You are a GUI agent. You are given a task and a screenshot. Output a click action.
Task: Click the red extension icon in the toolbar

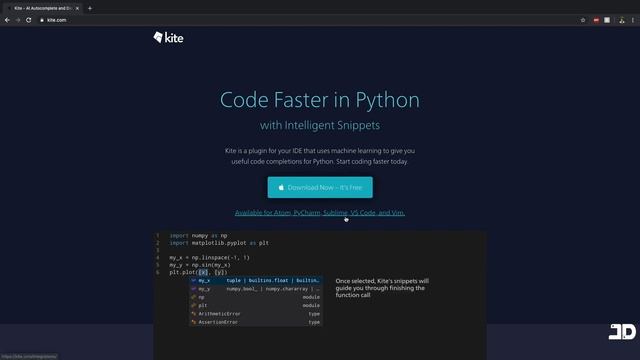tap(596, 20)
